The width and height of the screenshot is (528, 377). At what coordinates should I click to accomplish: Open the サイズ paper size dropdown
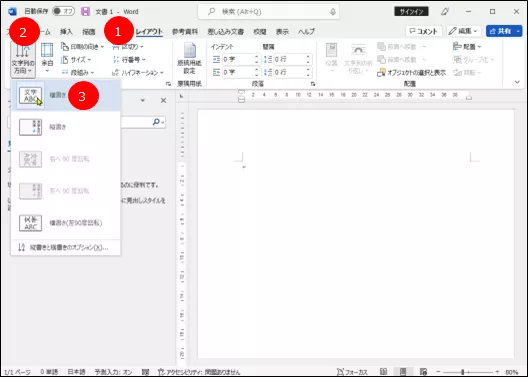[x=76, y=60]
